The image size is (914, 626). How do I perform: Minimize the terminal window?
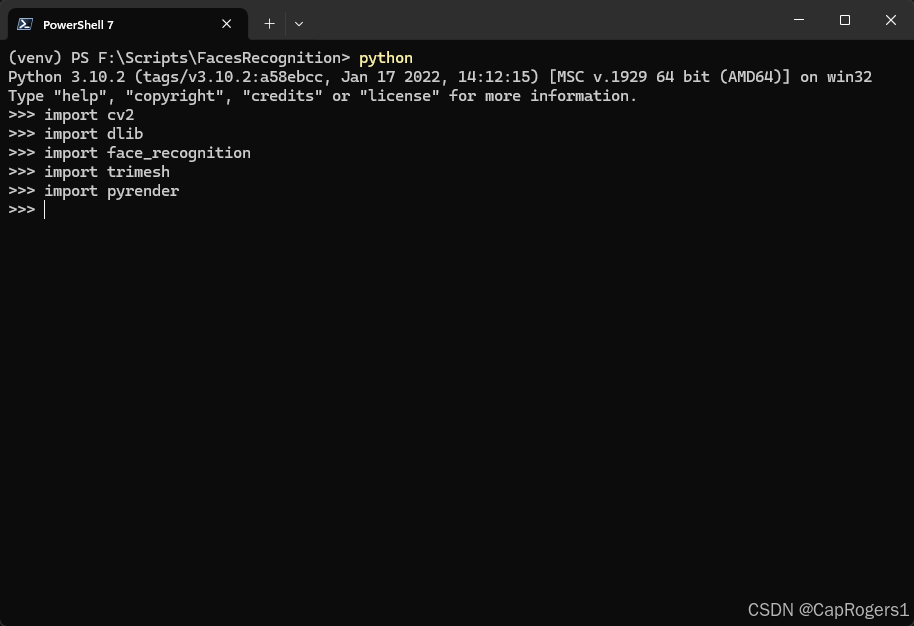coord(799,20)
